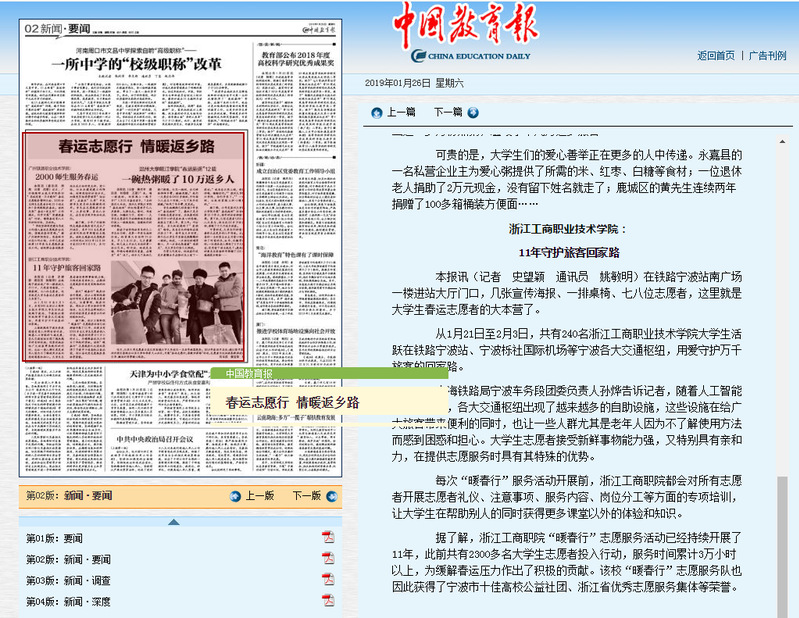Screen dimensions: 799x618
Task: Download the PDF for 第03版 新闻·调查
Action: coord(327,580)
